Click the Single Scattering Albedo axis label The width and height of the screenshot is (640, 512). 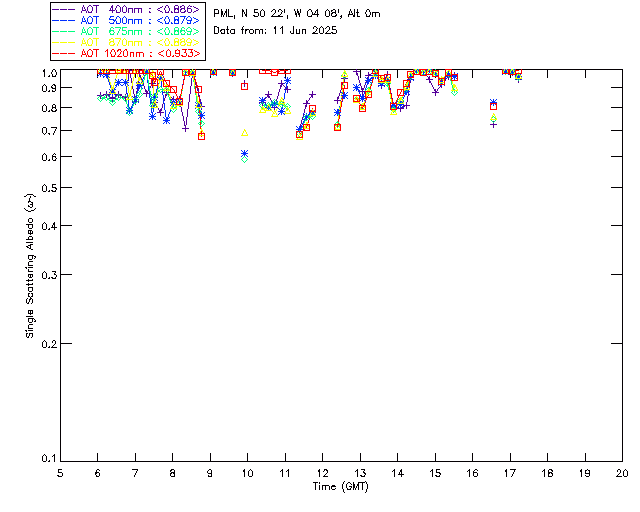pyautogui.click(x=31, y=266)
